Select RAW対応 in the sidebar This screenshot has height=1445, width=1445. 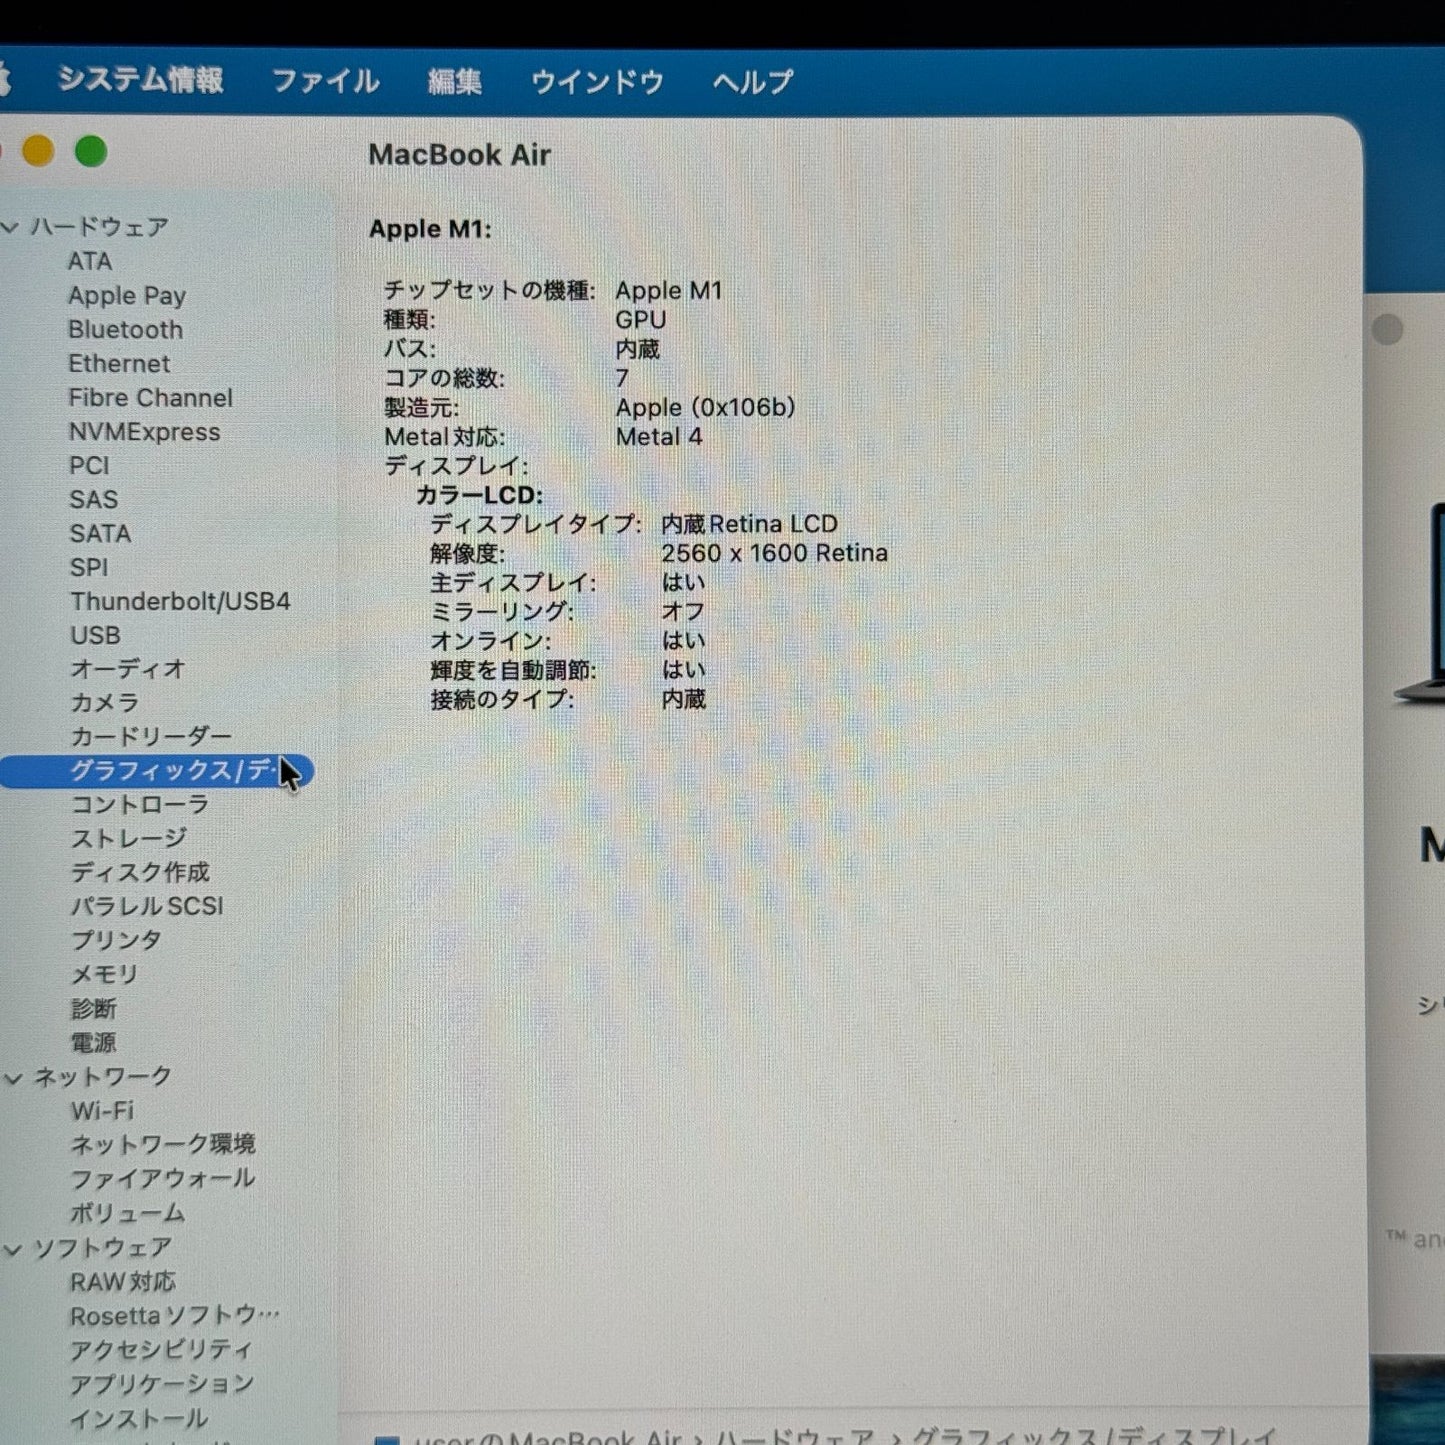click(x=122, y=1282)
